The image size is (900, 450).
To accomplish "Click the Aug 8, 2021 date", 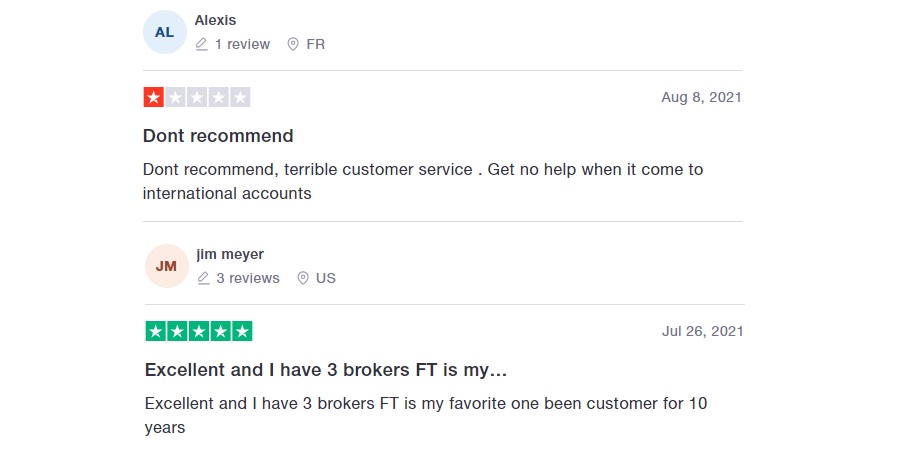I will [x=701, y=97].
